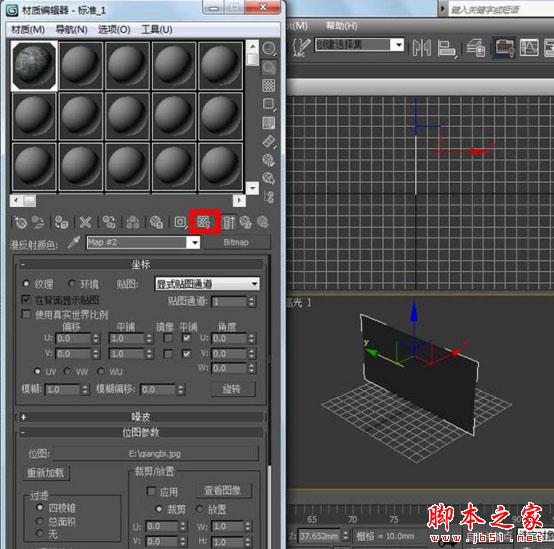This screenshot has width=554, height=549.
Task: Toggle the Backlight icon
Action: pos(269,67)
